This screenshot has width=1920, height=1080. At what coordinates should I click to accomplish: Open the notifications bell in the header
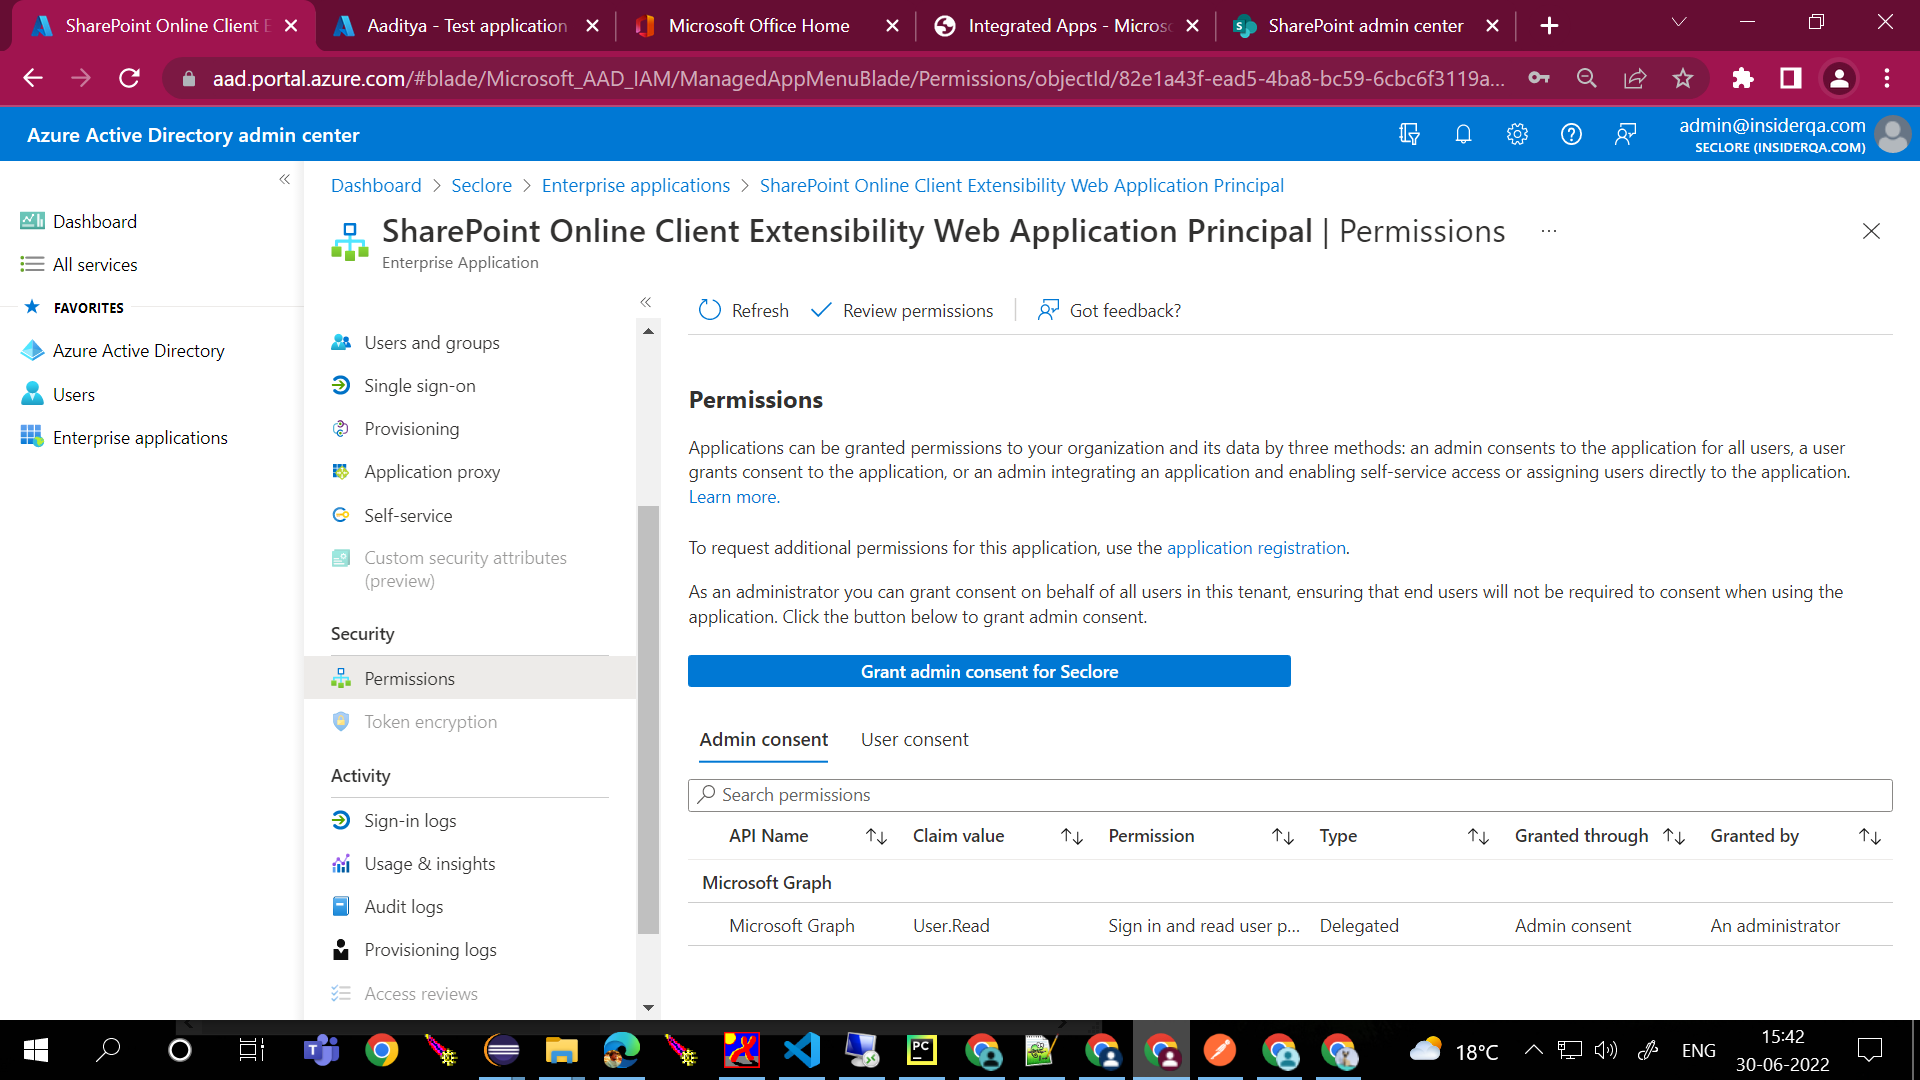[x=1463, y=133]
